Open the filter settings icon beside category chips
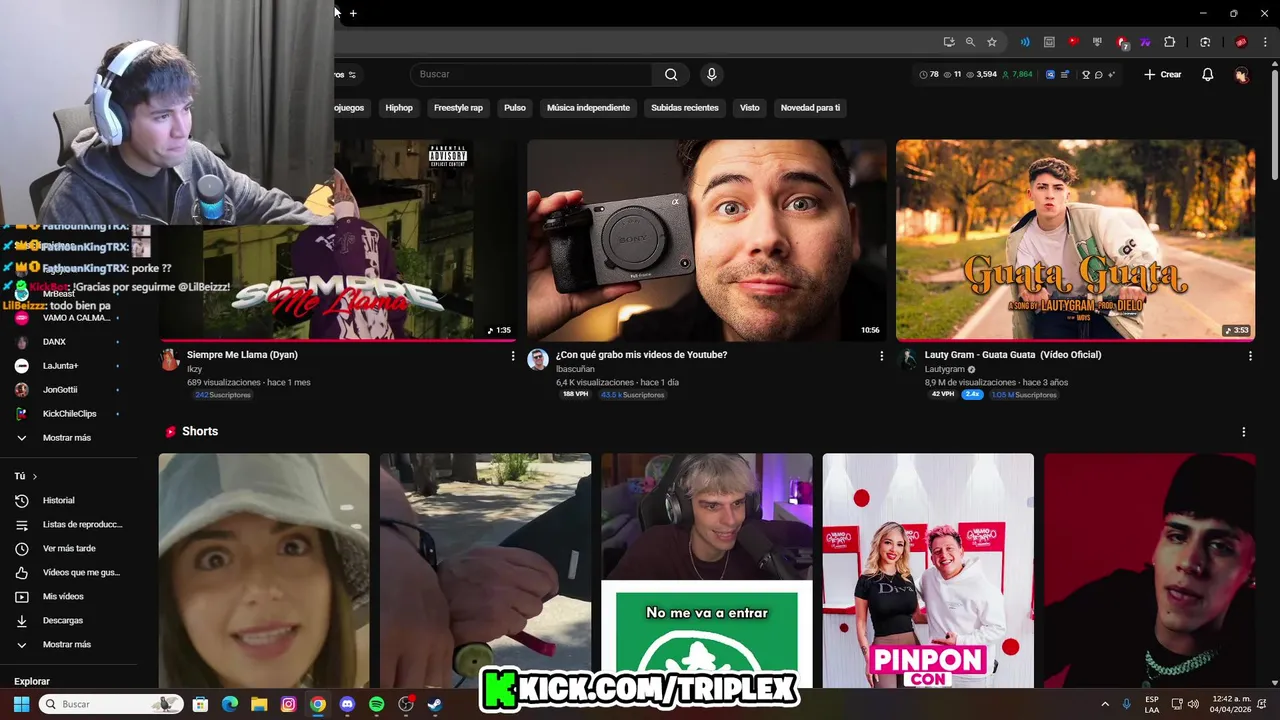Viewport: 1280px width, 720px height. pos(352,75)
